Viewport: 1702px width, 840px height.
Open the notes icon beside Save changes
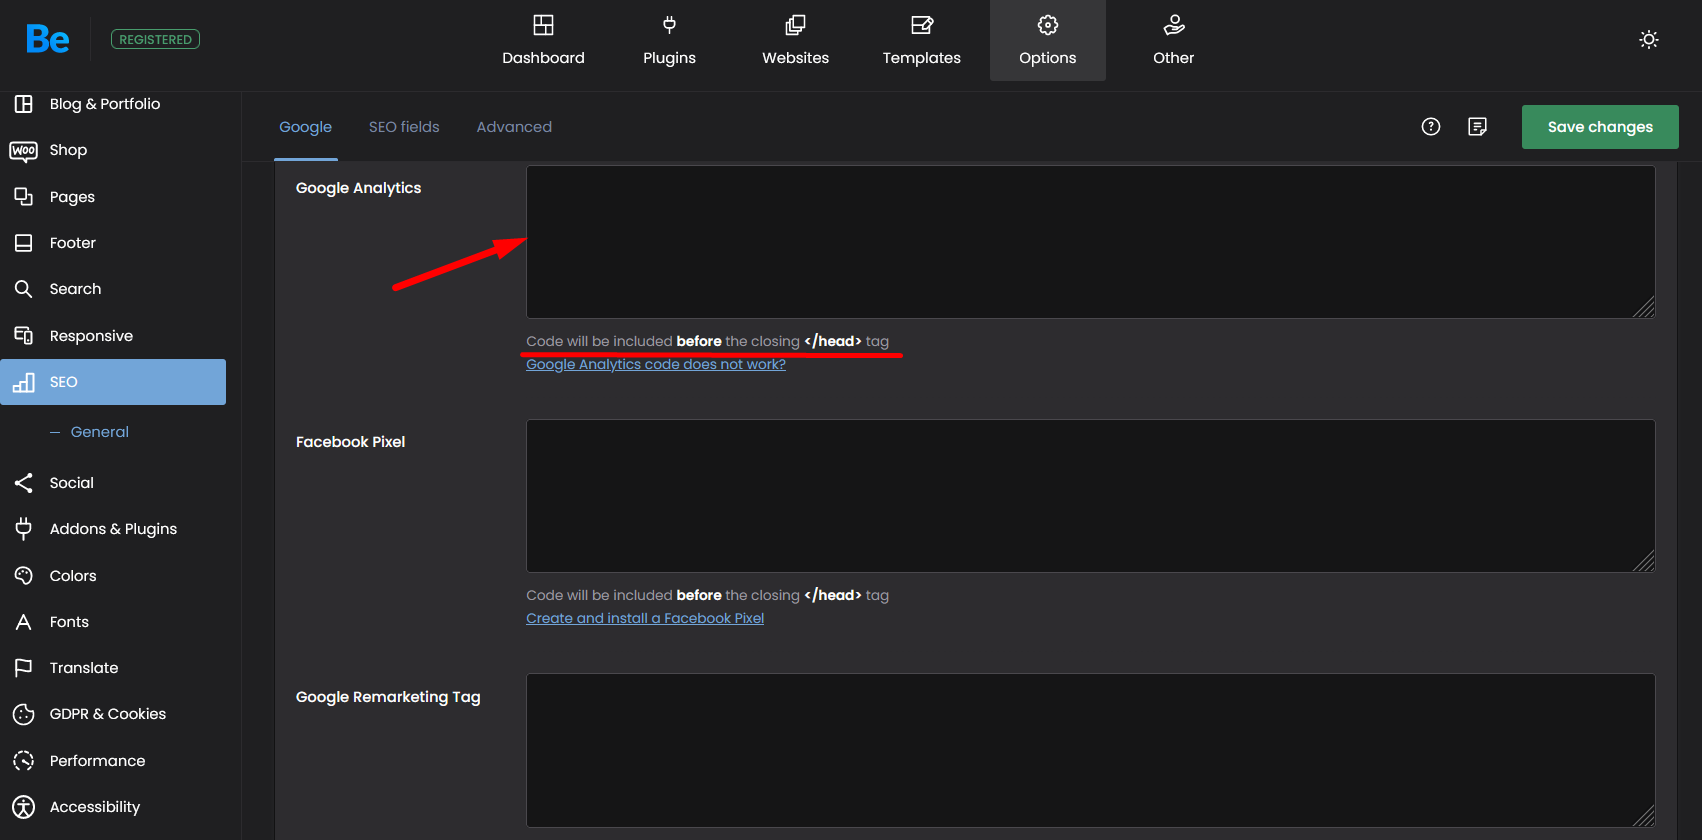click(1477, 126)
